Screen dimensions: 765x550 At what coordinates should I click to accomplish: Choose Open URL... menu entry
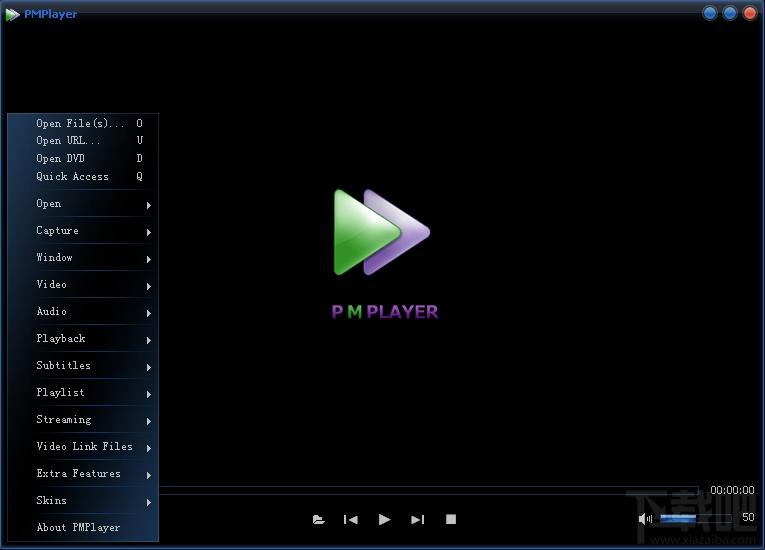83,141
